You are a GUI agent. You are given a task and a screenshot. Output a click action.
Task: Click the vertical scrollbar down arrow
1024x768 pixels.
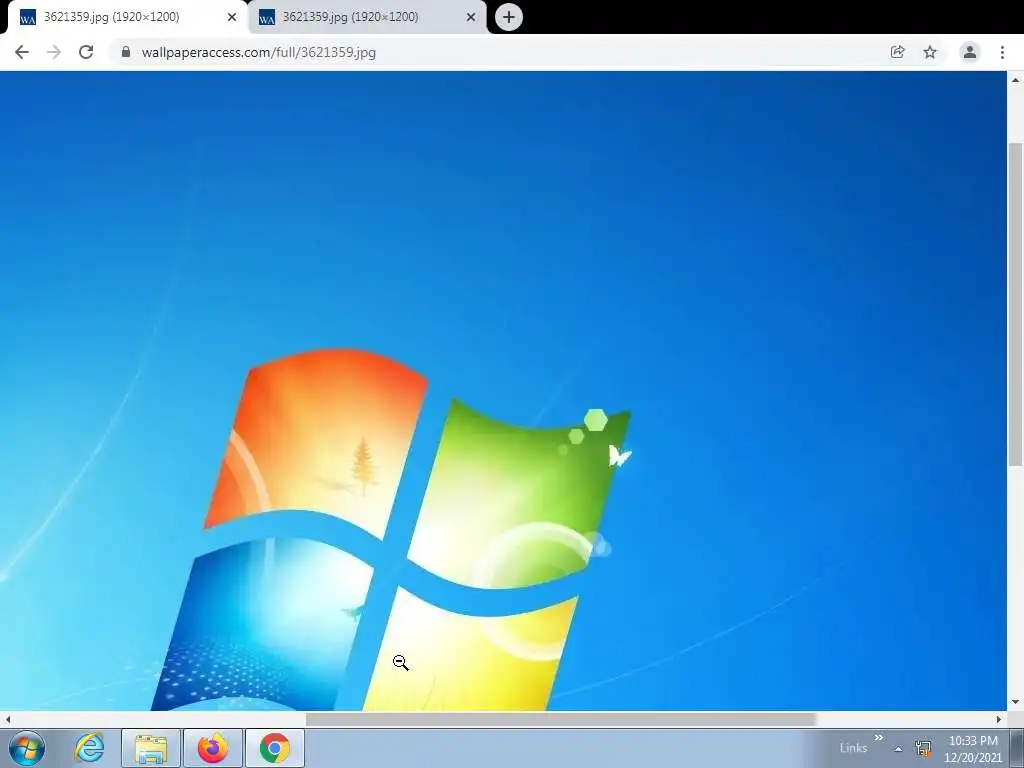click(1016, 702)
